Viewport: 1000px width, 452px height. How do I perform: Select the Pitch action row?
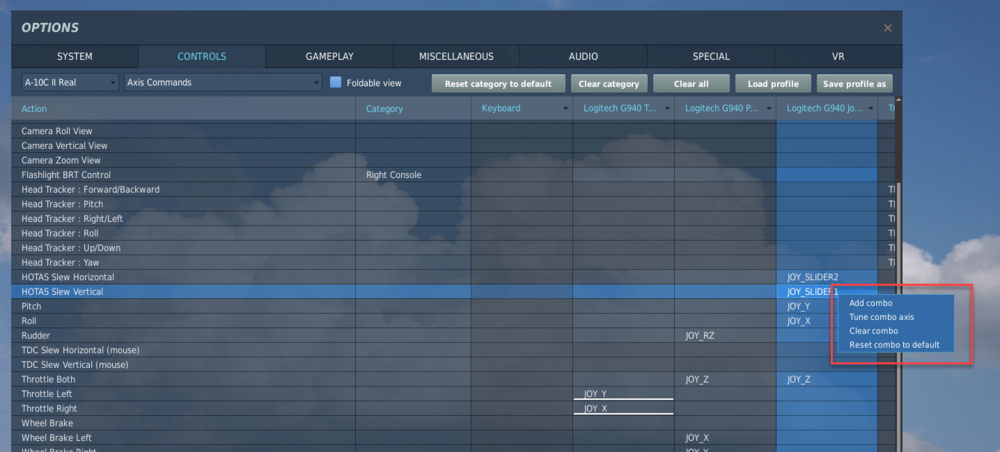pos(453,307)
